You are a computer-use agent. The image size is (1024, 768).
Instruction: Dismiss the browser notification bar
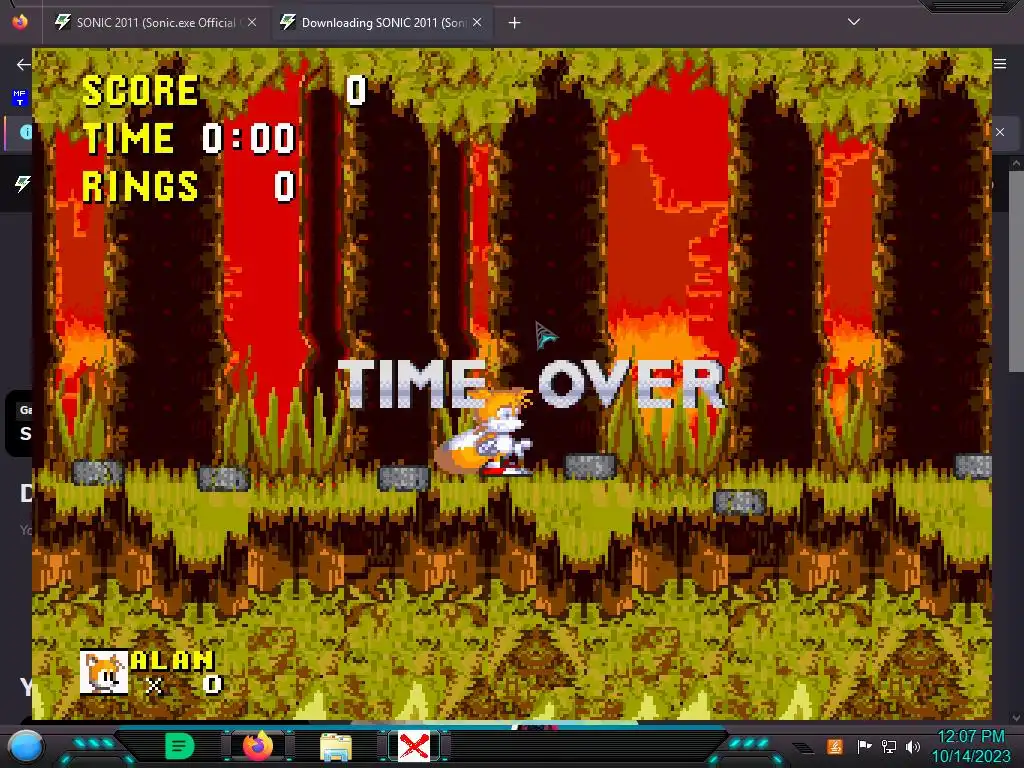1000,132
